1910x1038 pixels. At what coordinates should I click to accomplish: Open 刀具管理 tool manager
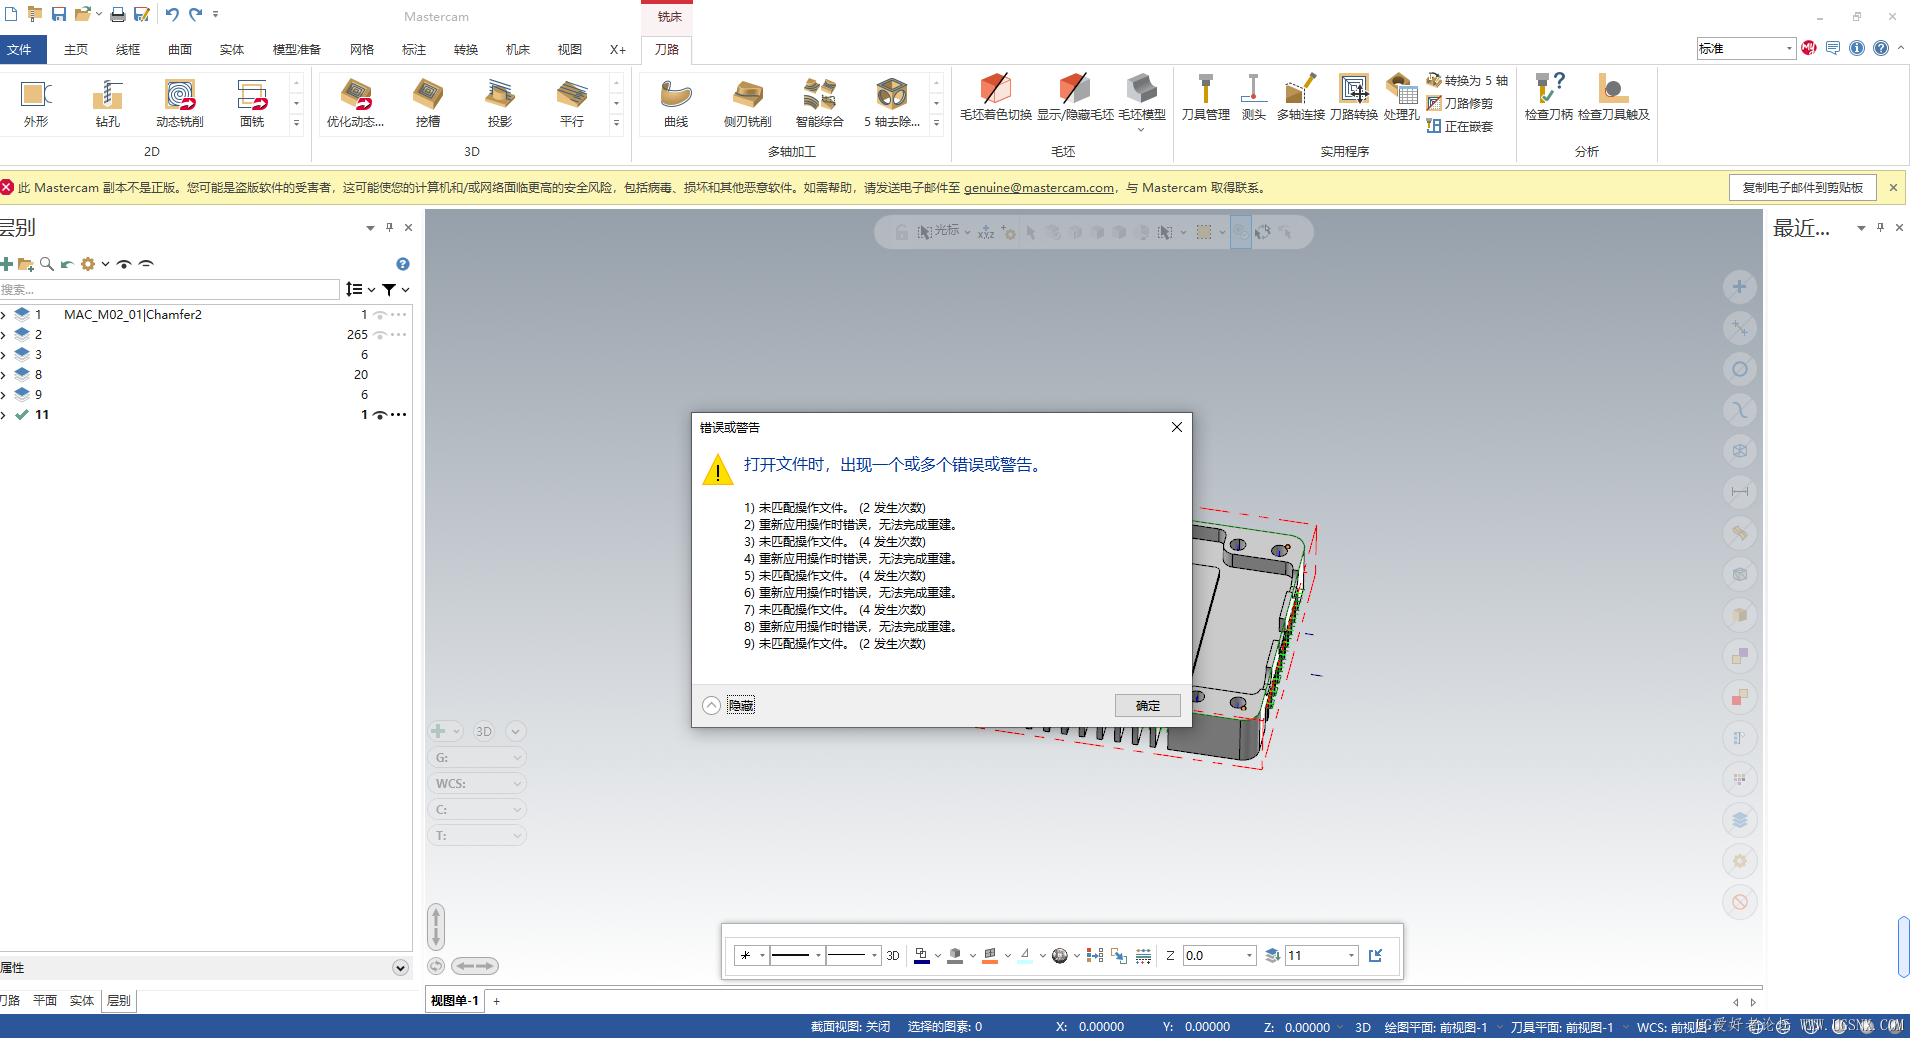pos(1206,99)
